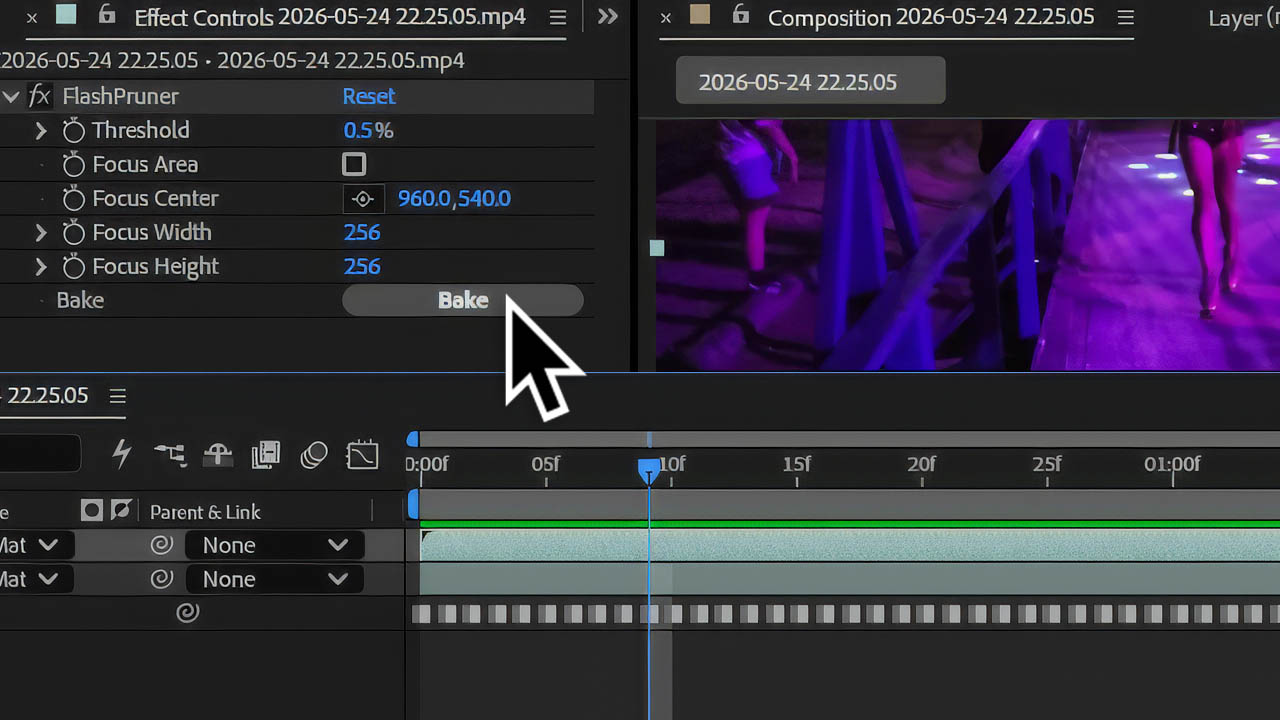This screenshot has height=720, width=1280.
Task: Click the Focus Center crosshair picker
Action: click(x=363, y=199)
